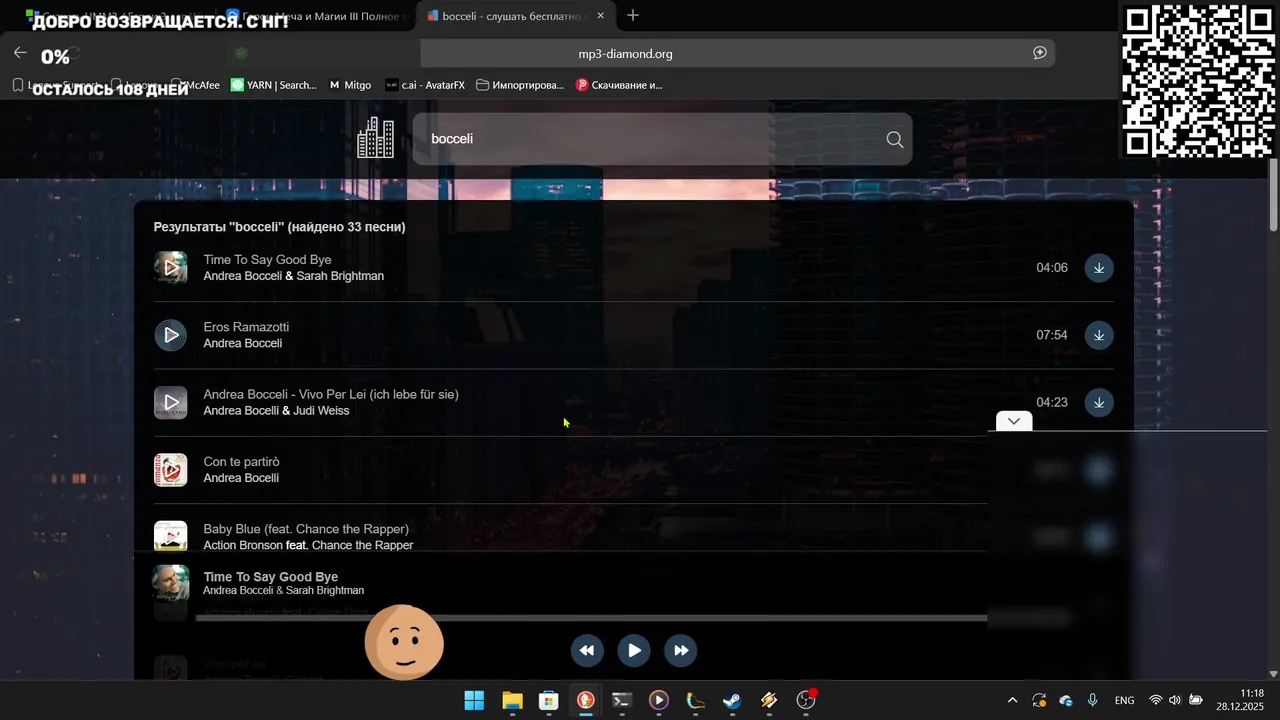Open the Импортирова... bookmarks folder

[521, 85]
